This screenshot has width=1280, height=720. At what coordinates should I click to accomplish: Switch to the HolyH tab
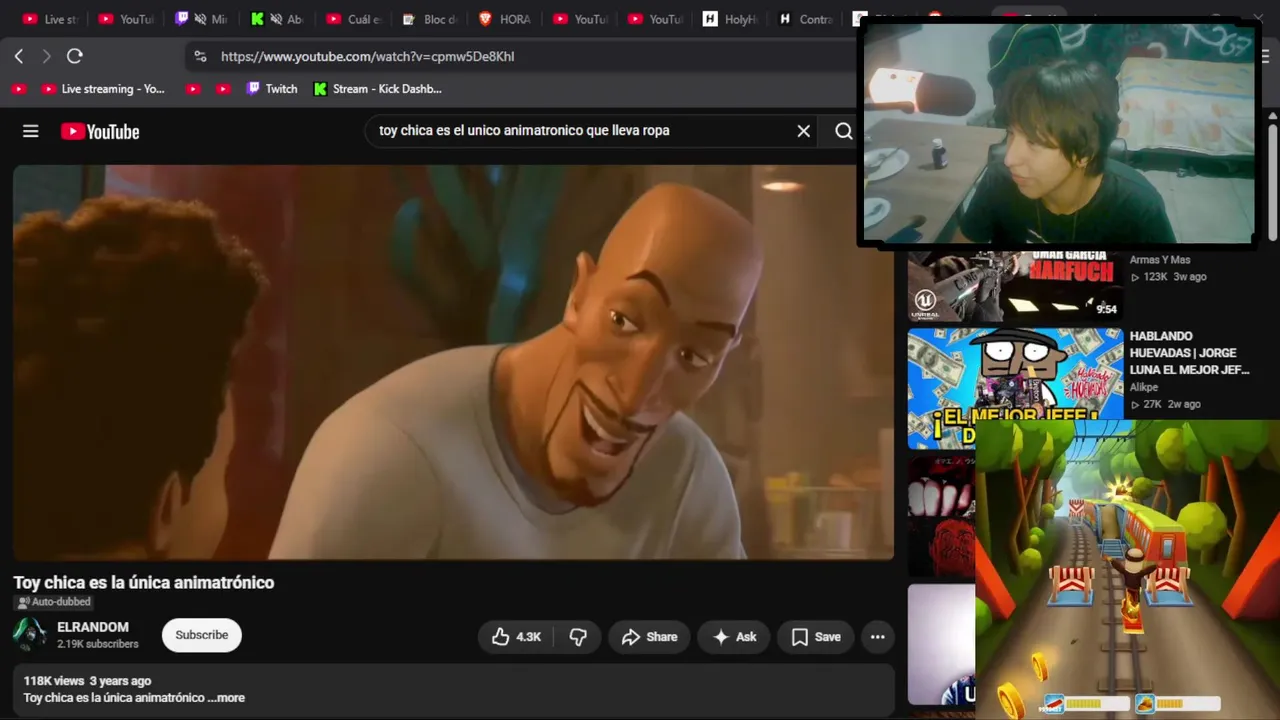pos(730,19)
